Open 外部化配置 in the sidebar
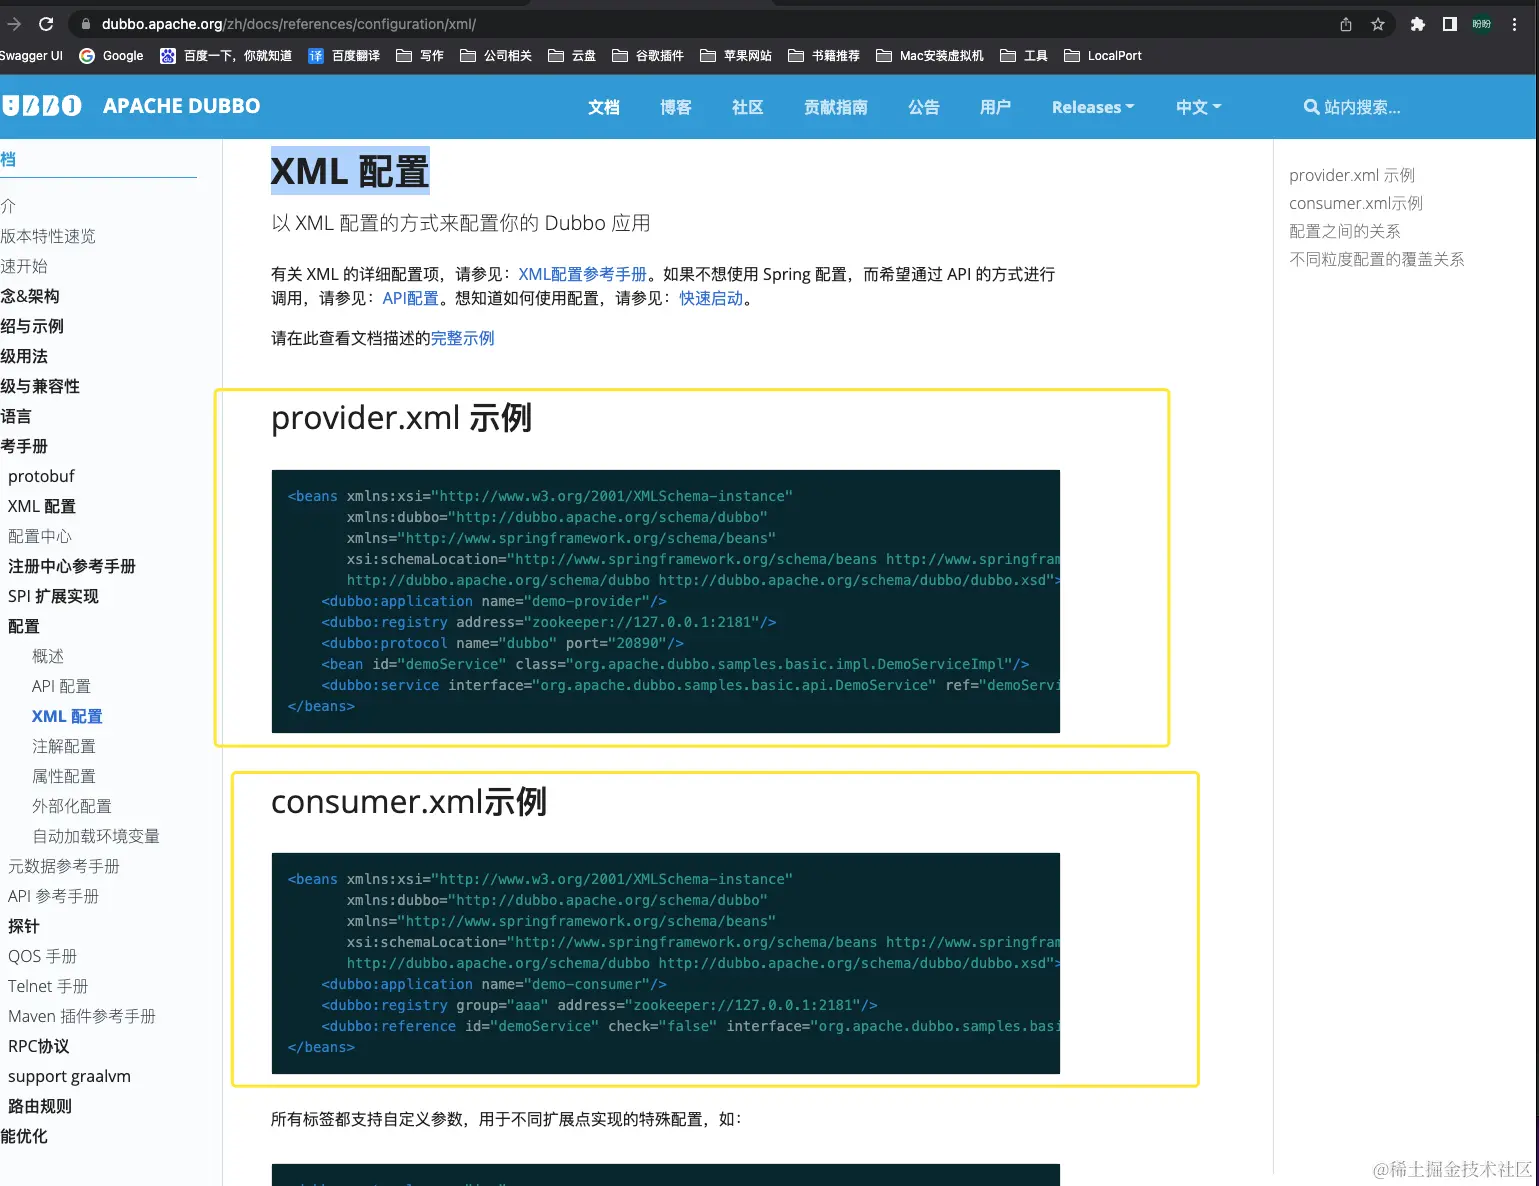This screenshot has width=1539, height=1186. [72, 806]
